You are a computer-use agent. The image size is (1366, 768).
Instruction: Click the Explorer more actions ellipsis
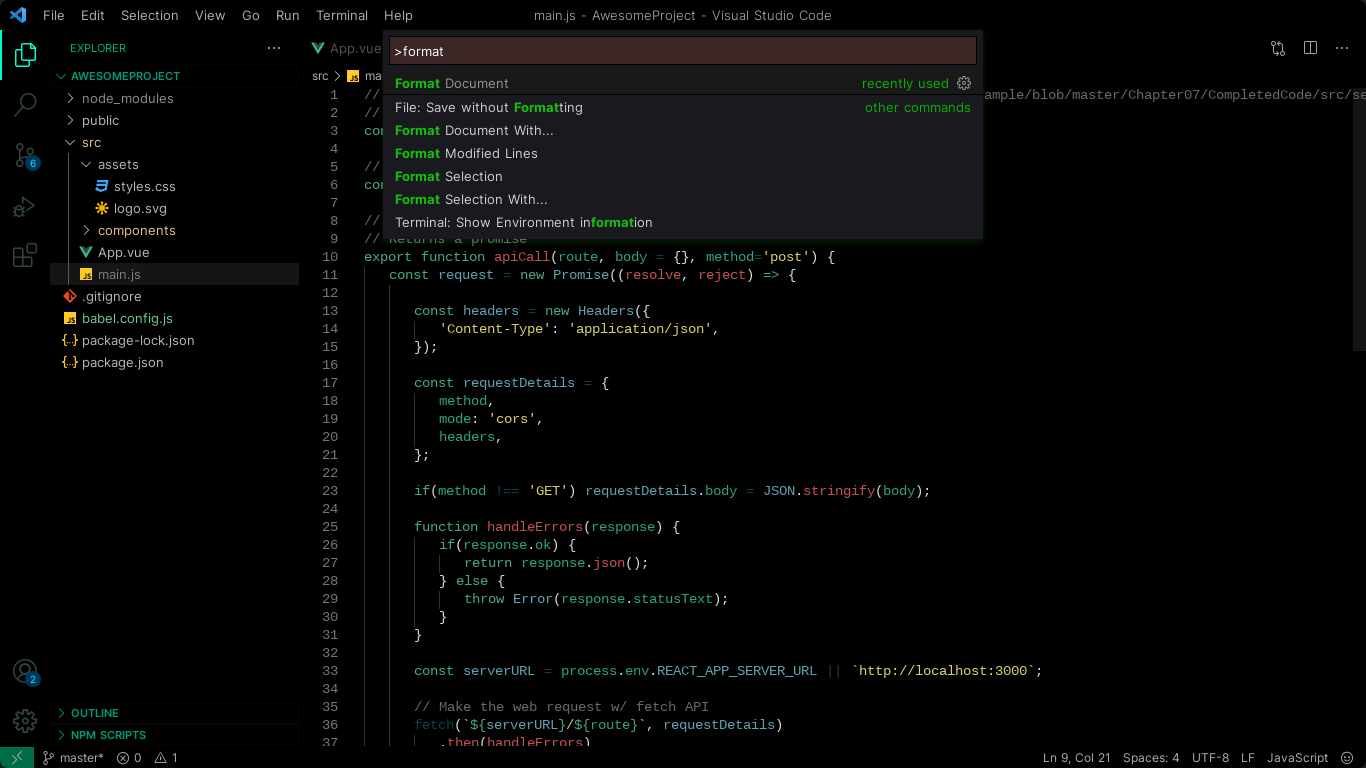click(x=274, y=48)
